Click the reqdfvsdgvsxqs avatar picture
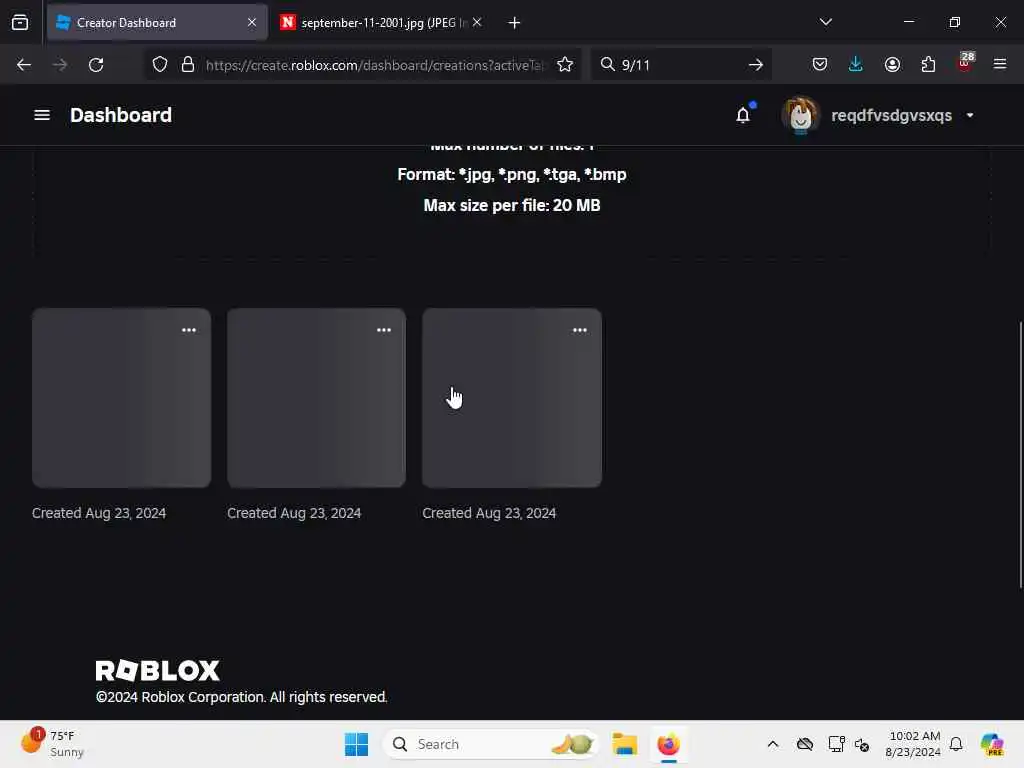This screenshot has width=1024, height=768. [801, 115]
